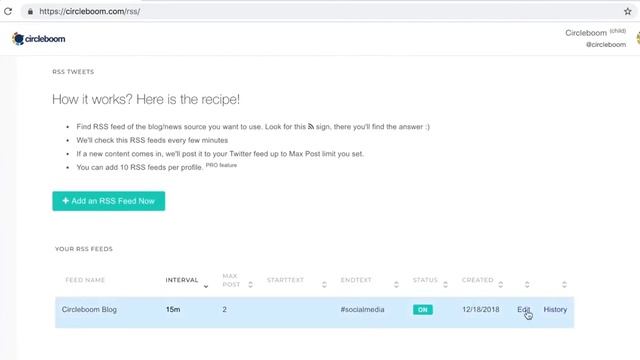Click the #socialmedia end text cell
This screenshot has height=360, width=640.
[x=362, y=309]
